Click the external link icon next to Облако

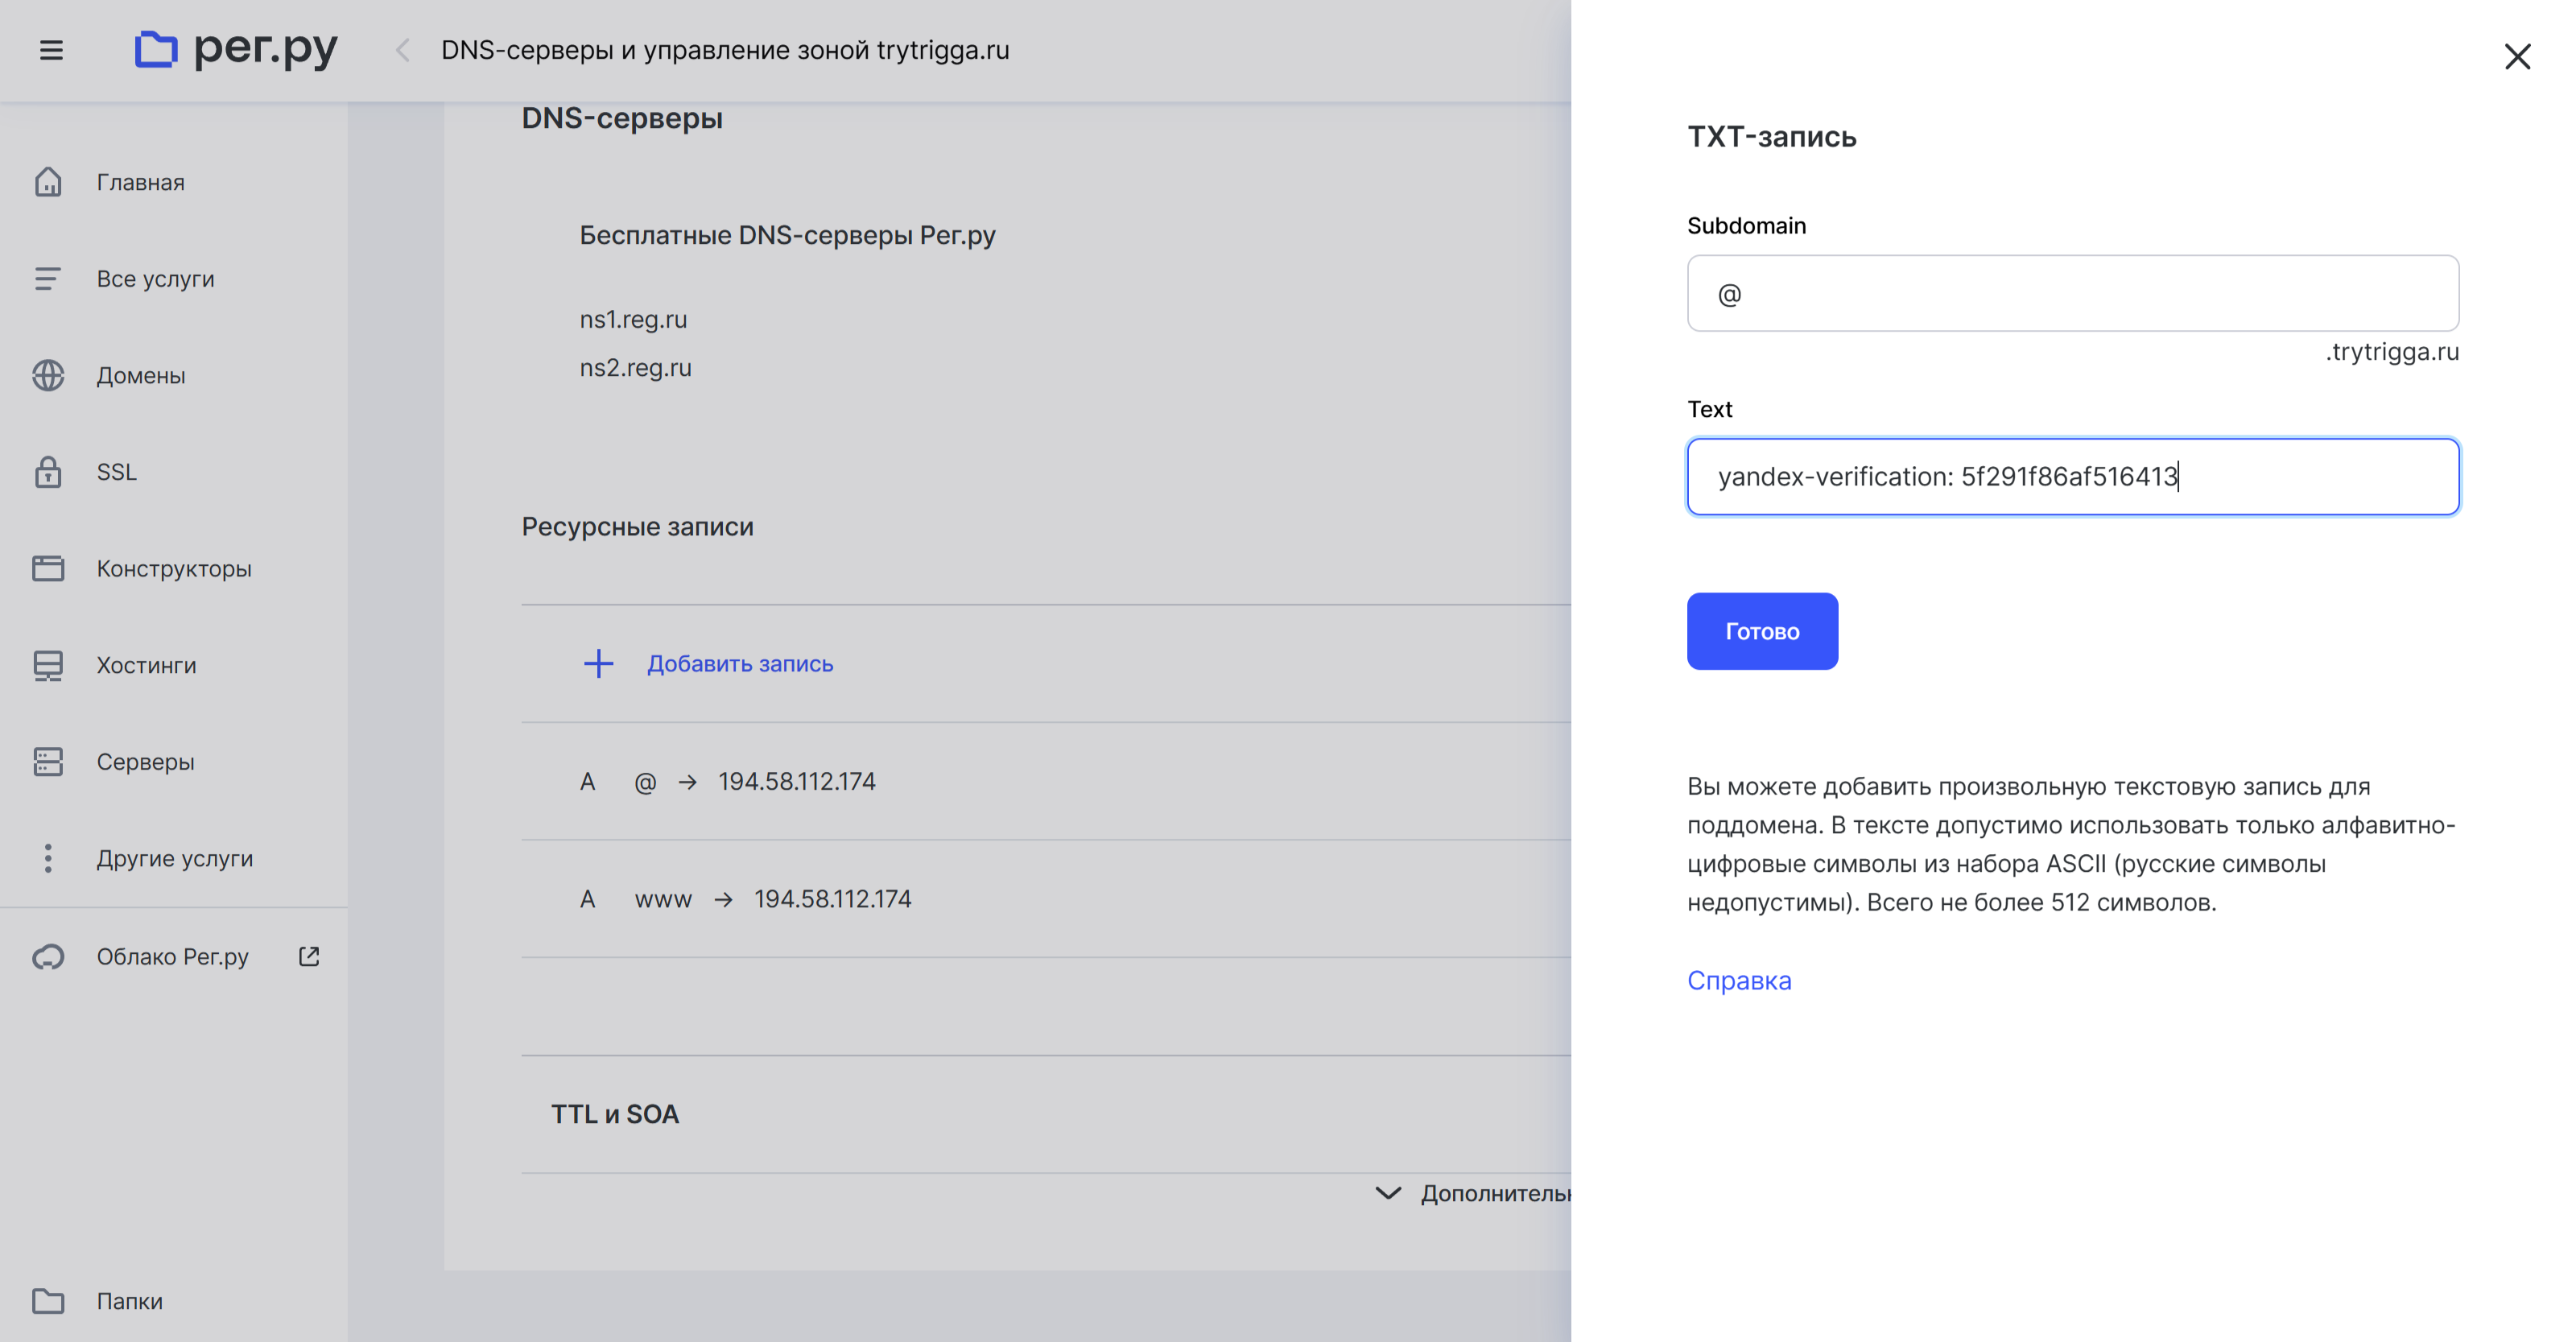click(309, 956)
